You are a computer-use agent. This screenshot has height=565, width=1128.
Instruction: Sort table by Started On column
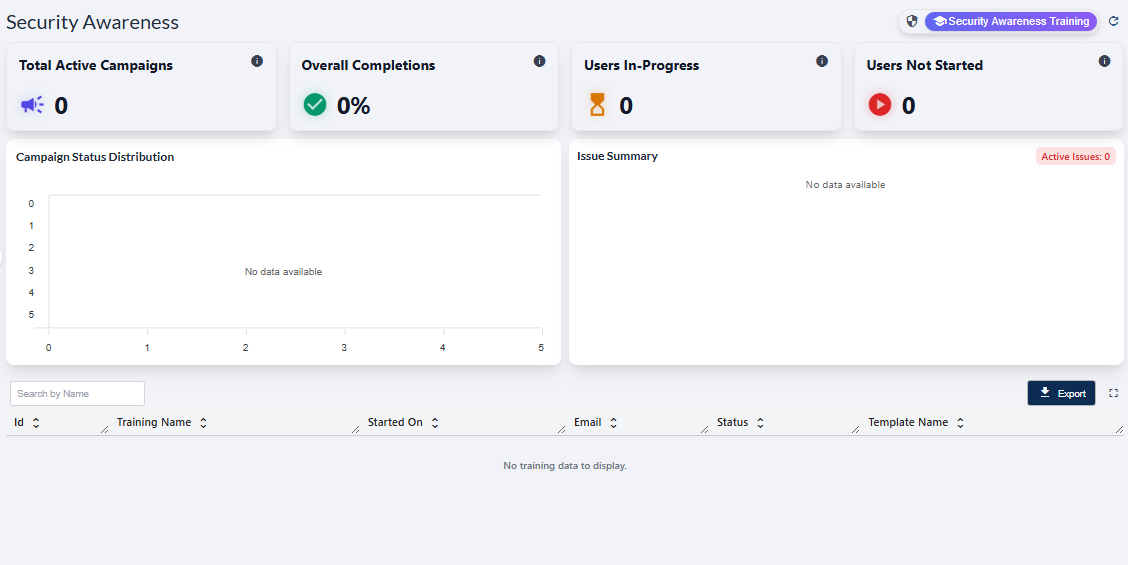[x=435, y=423]
